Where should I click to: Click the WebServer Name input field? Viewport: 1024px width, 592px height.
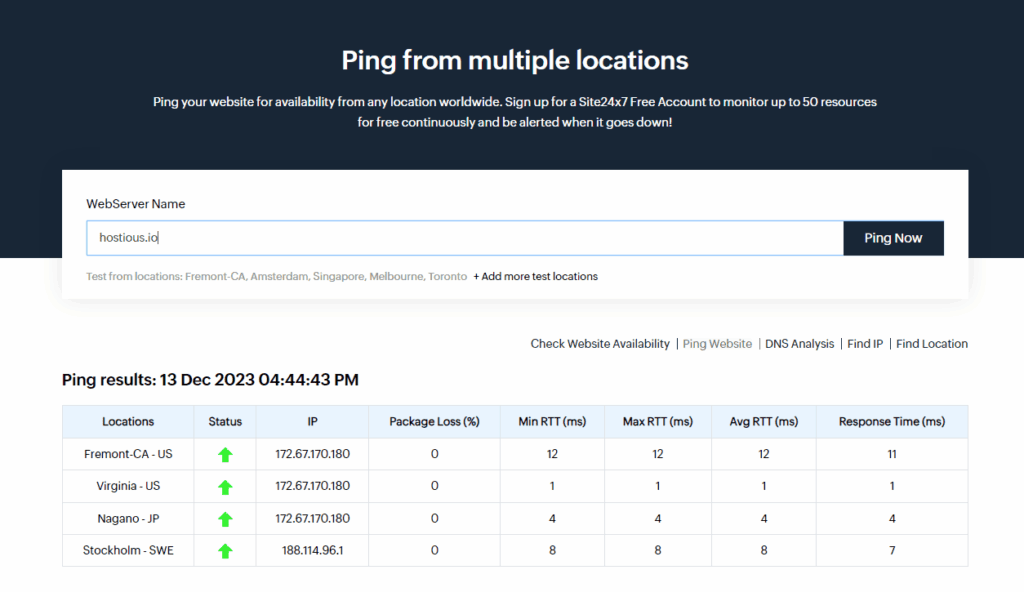pos(465,238)
